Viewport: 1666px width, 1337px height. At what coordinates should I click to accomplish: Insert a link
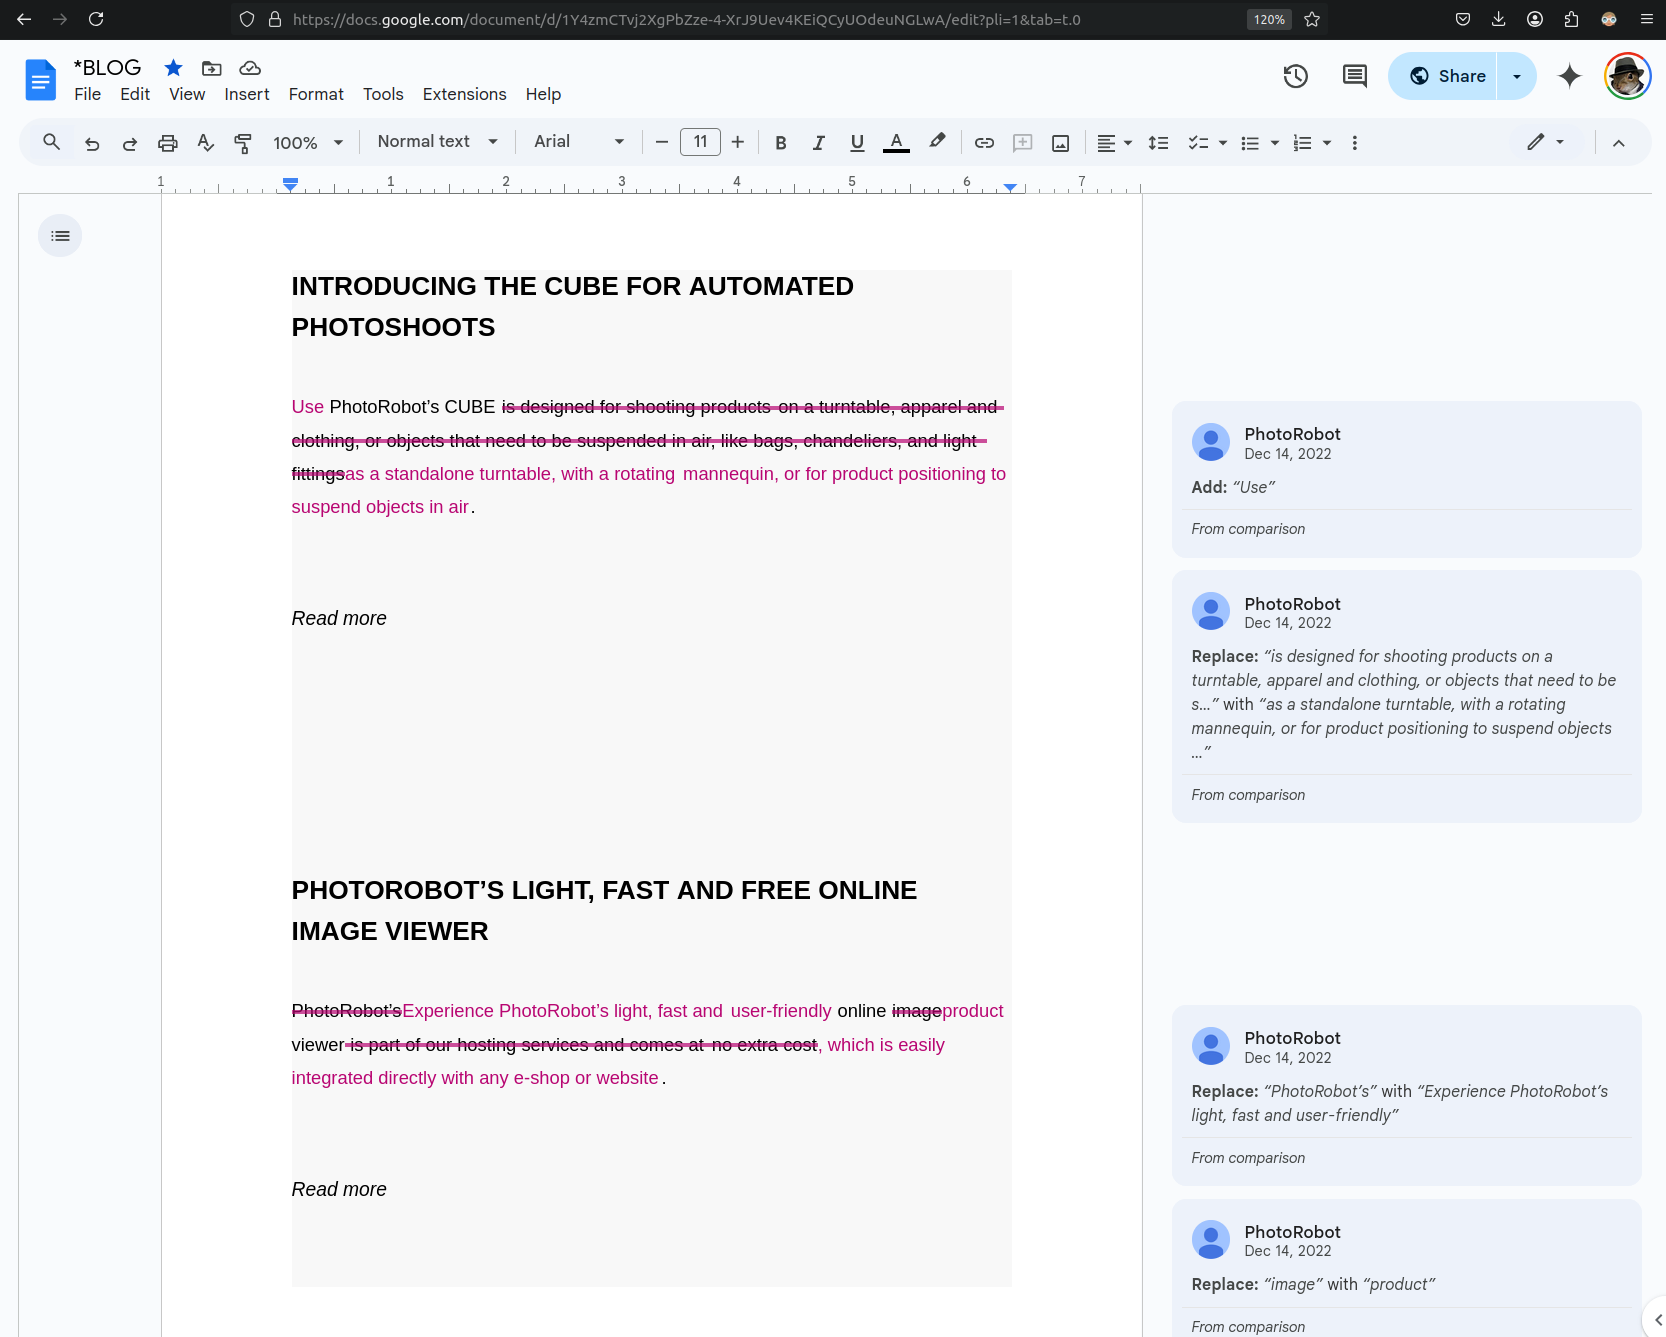click(x=984, y=143)
